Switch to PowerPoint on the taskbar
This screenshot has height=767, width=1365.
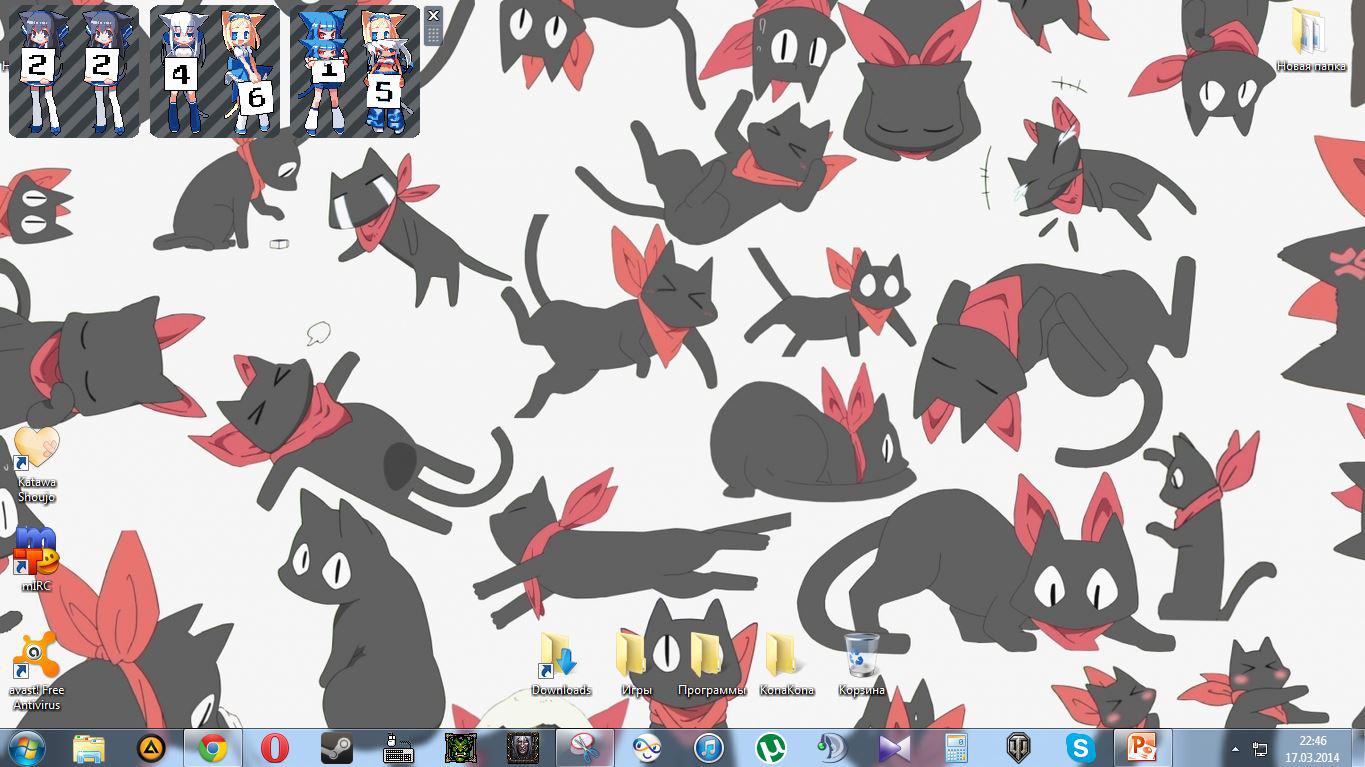point(1142,748)
